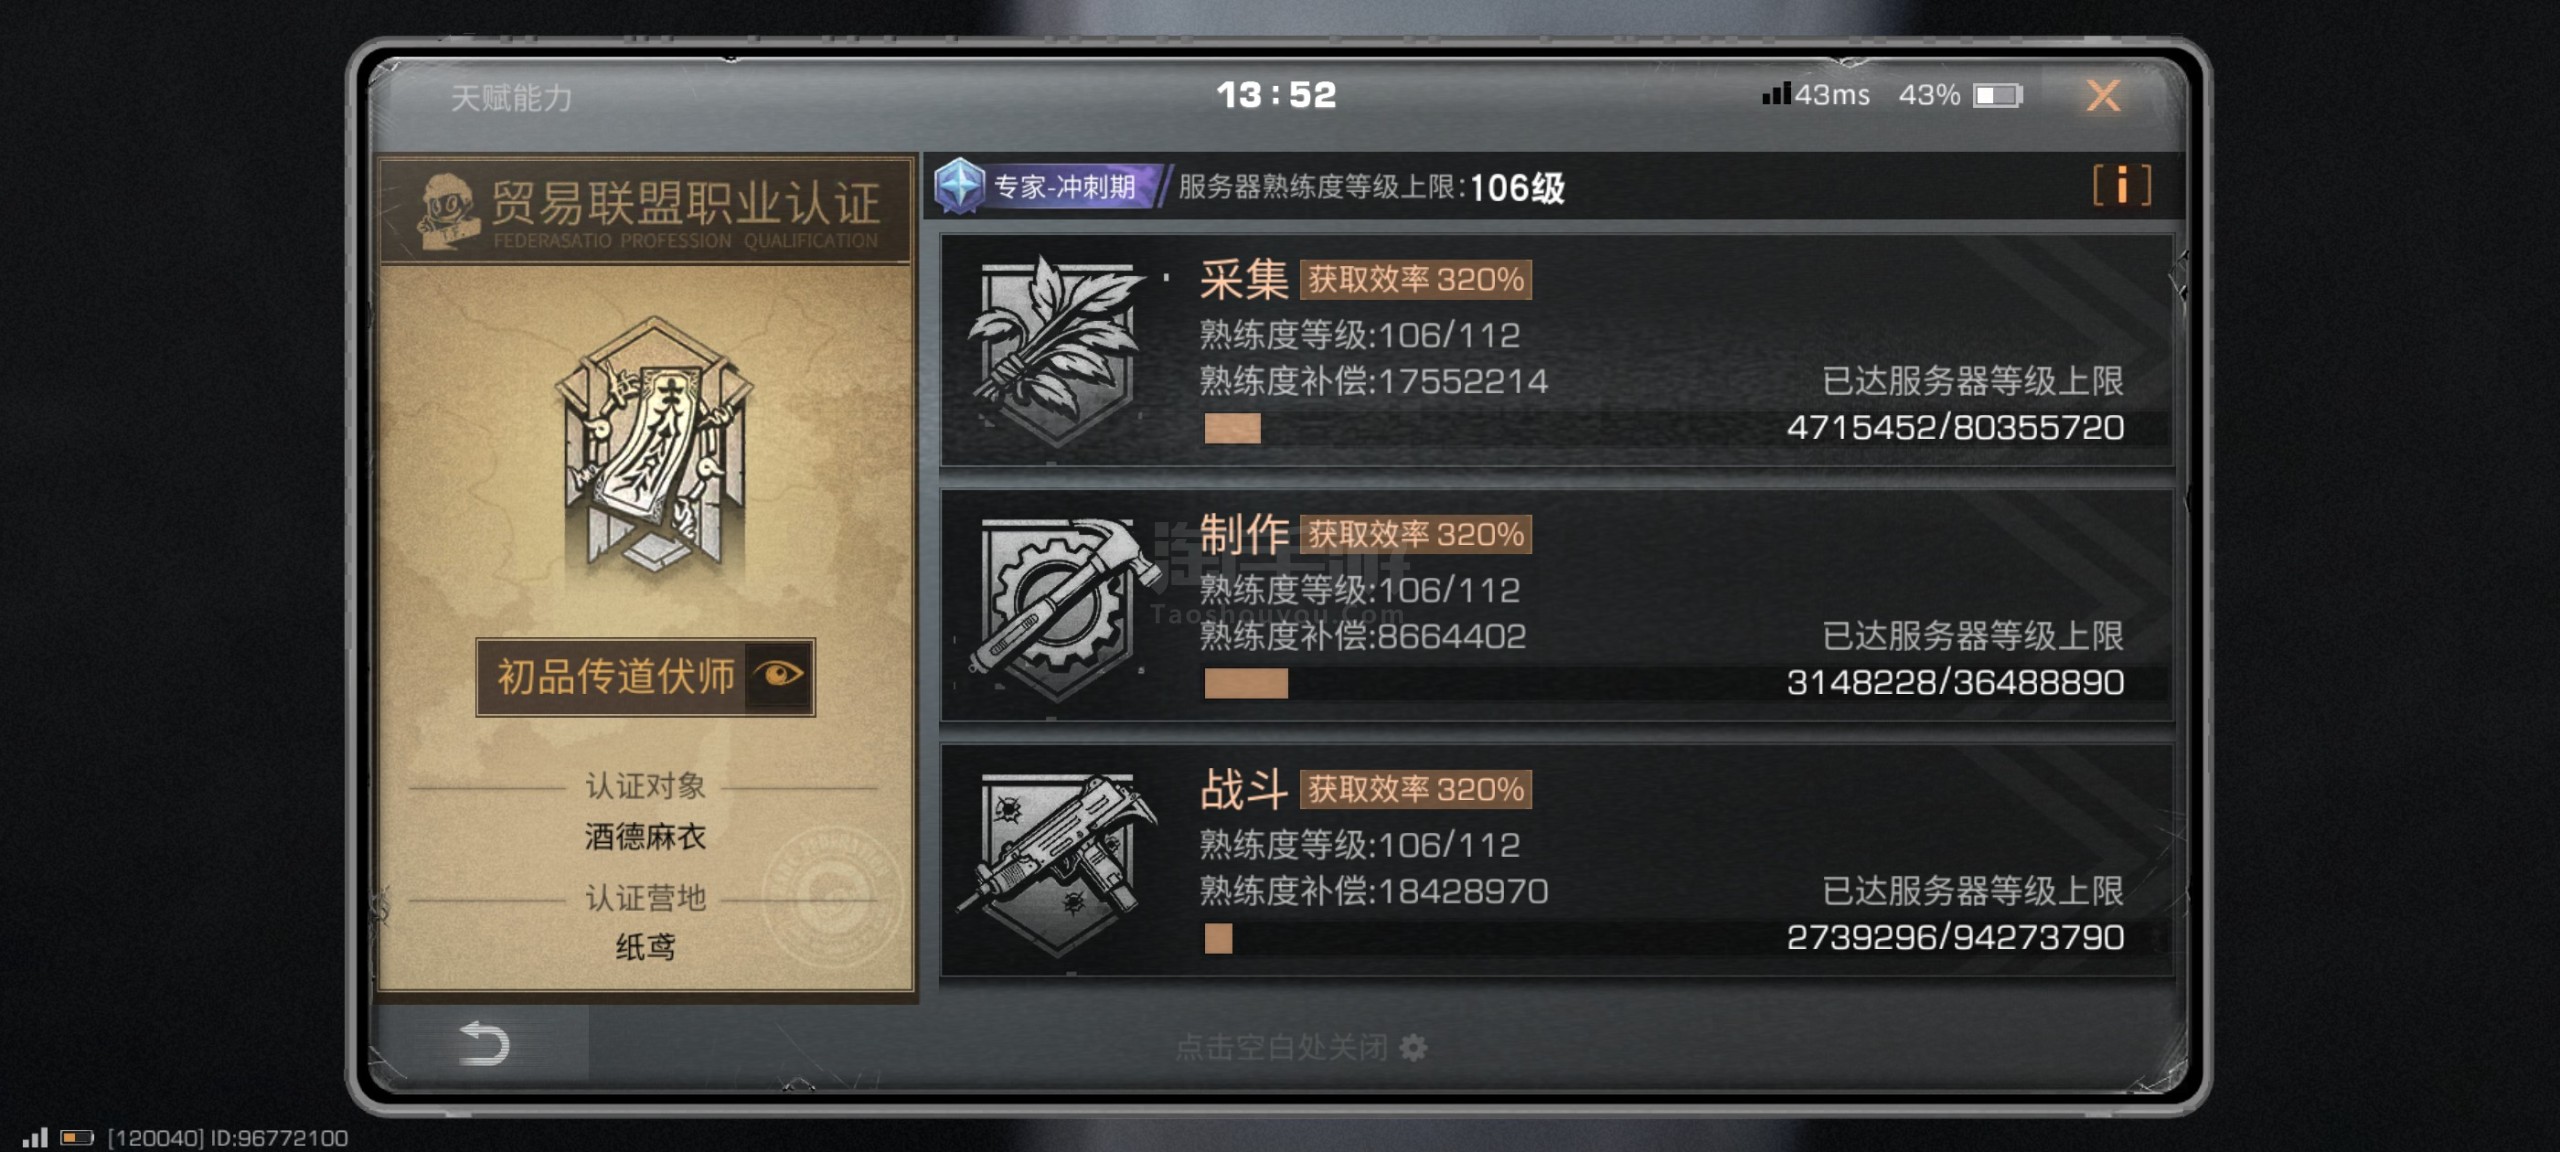The image size is (2560, 1152).
Task: Click the 采集 获取效率 320% badge
Action: (x=1416, y=279)
